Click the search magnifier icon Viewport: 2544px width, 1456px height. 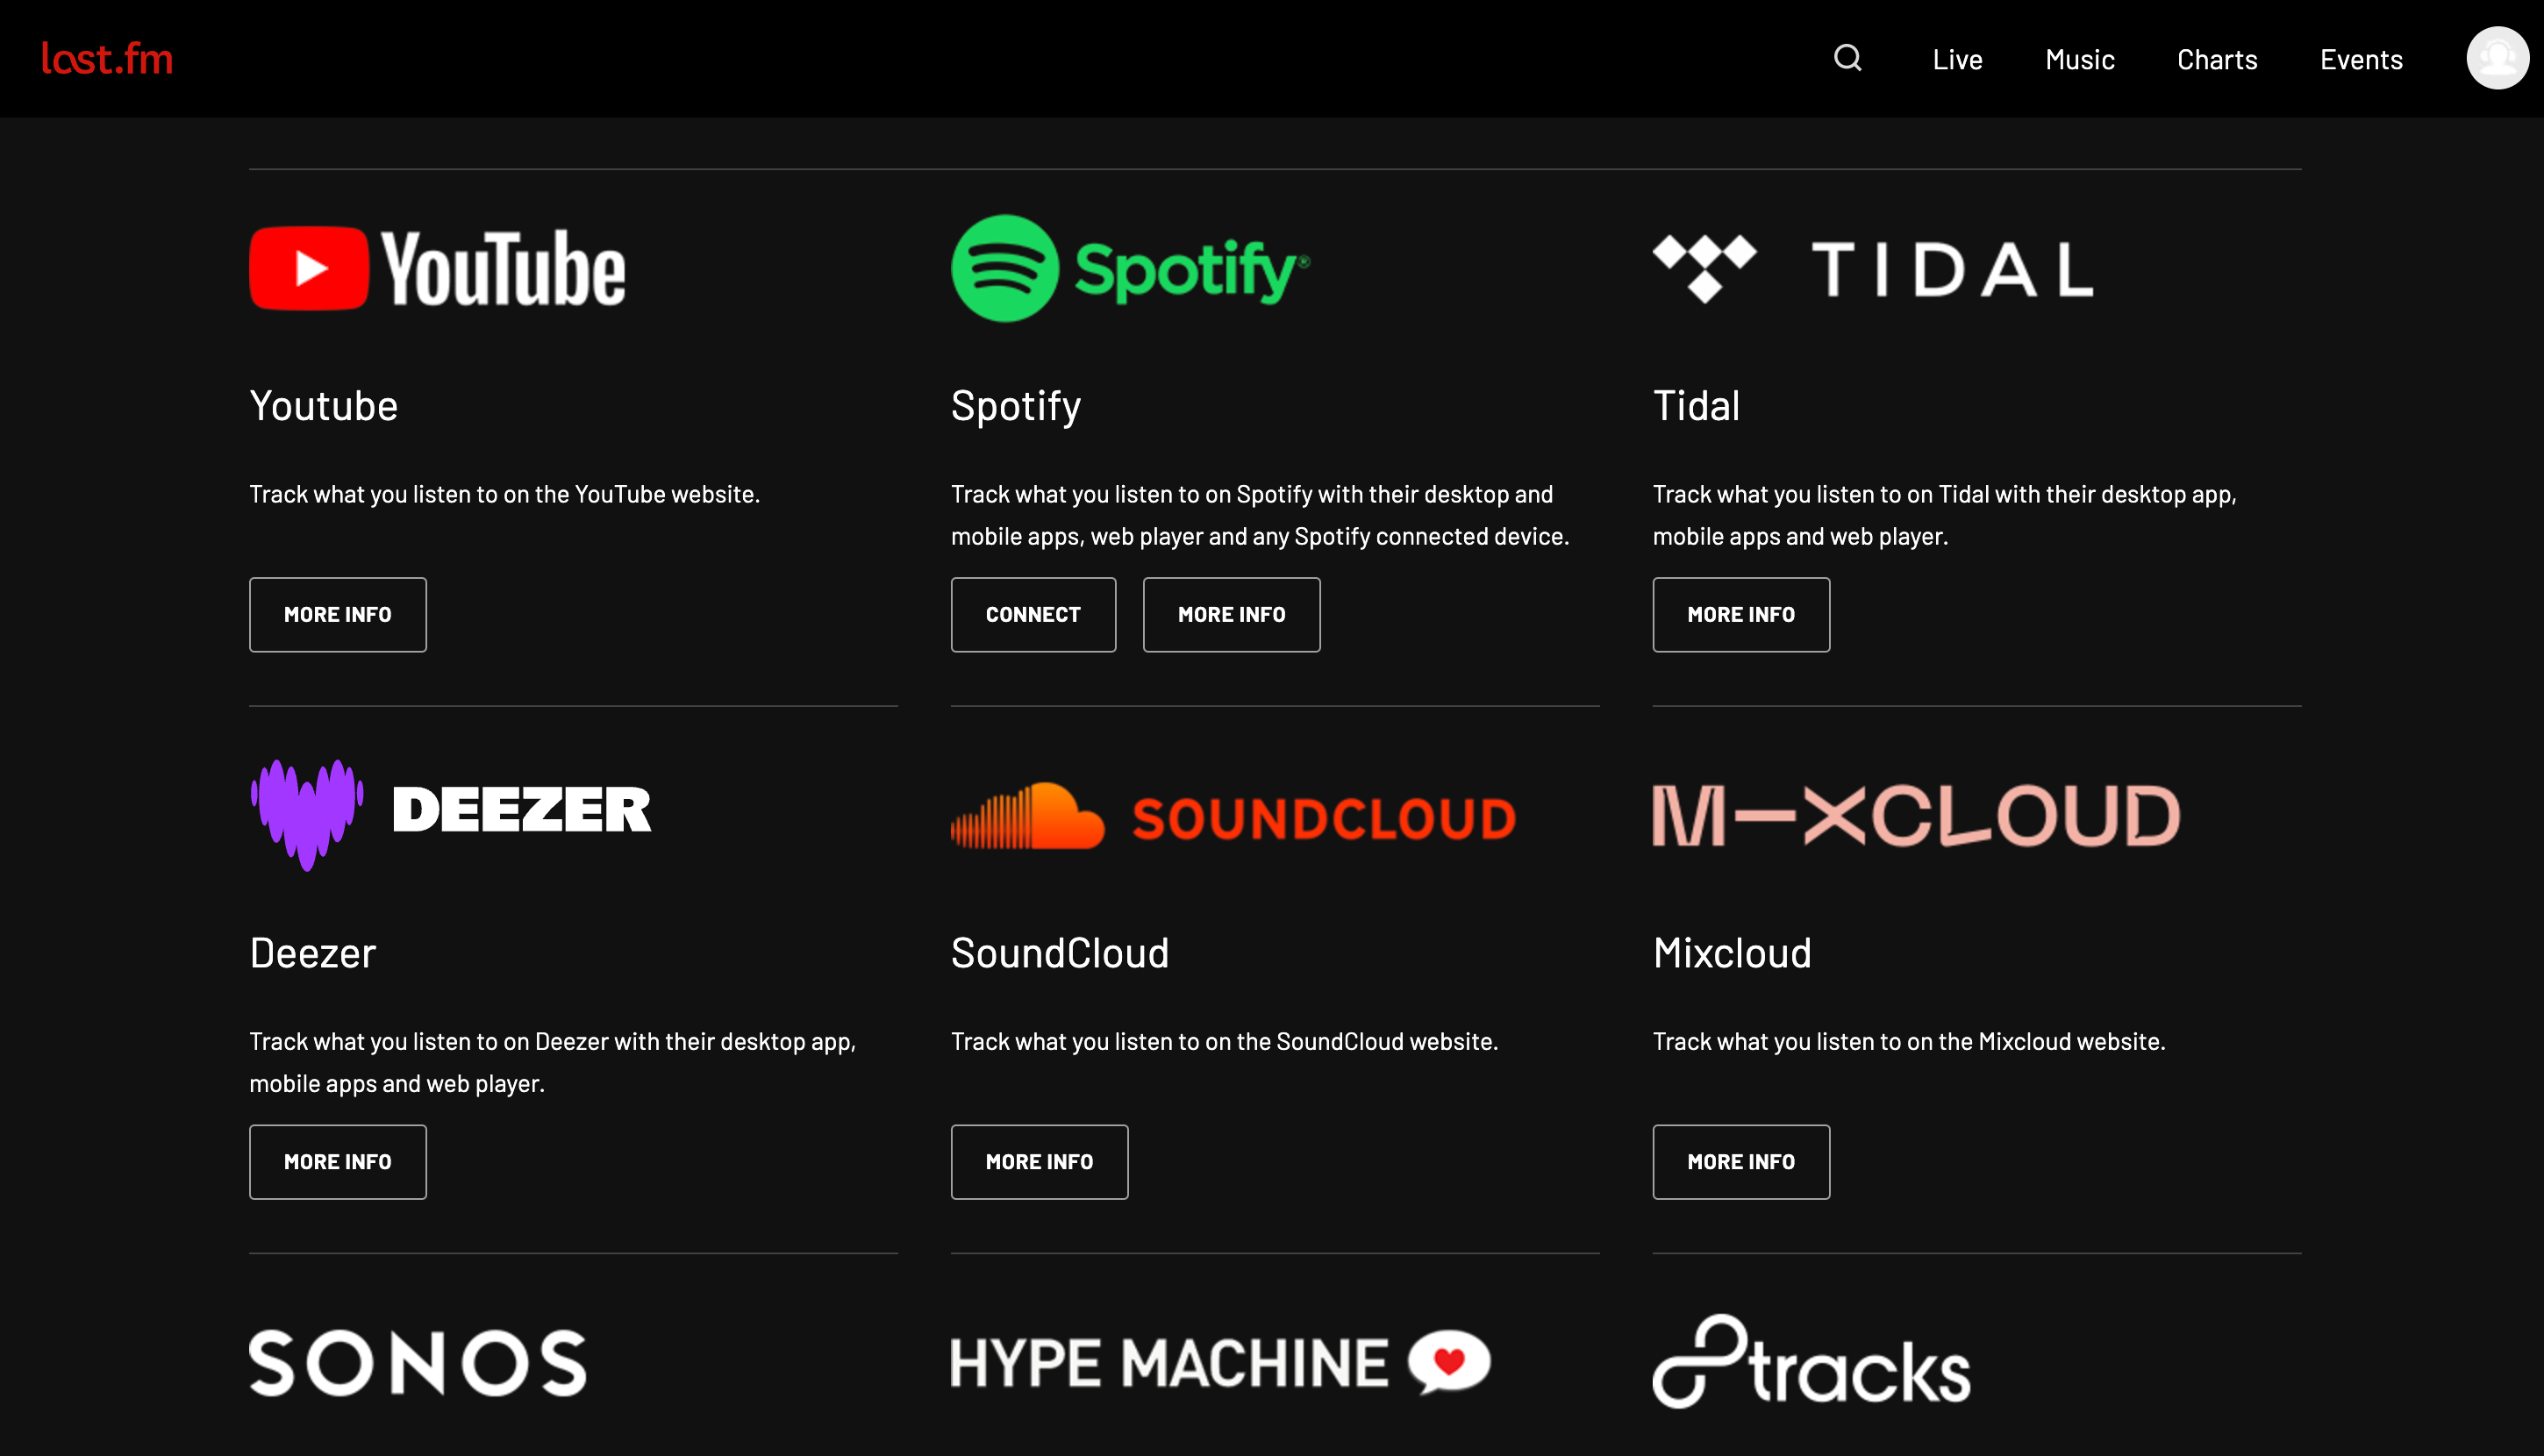point(1847,58)
